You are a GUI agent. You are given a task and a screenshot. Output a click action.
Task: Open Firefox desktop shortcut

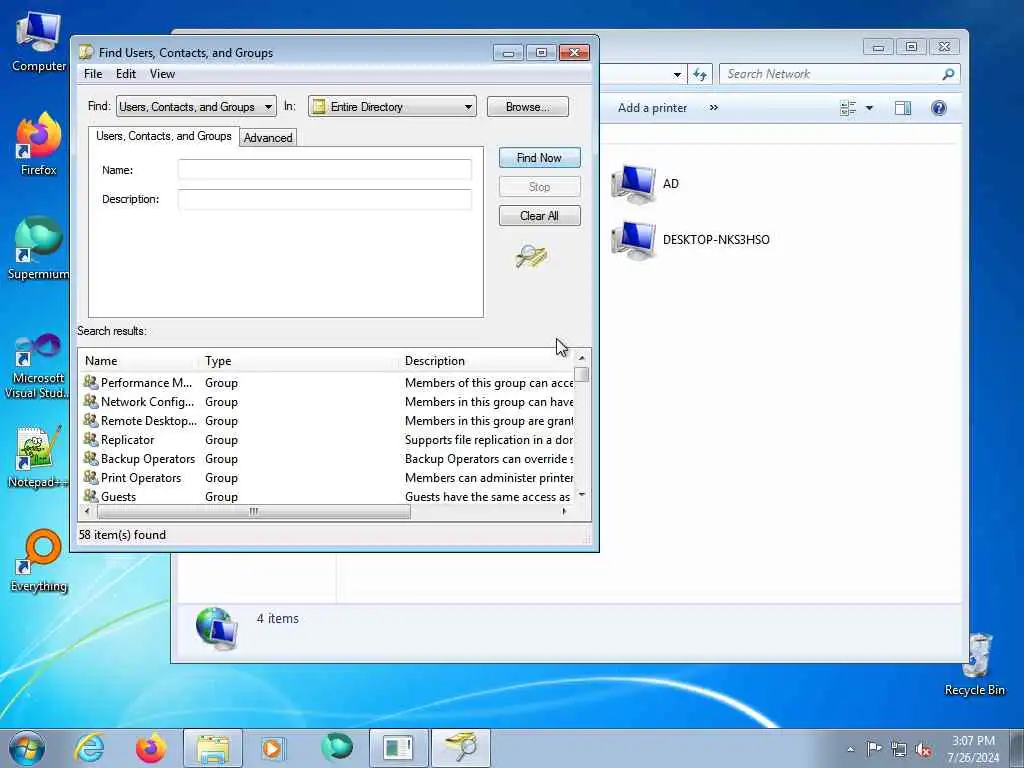(x=39, y=144)
